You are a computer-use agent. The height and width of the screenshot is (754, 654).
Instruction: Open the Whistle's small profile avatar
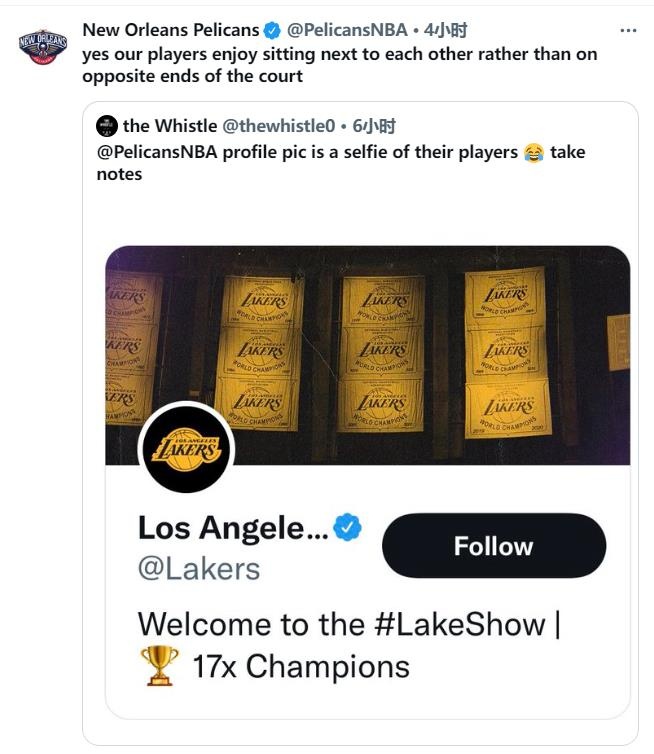click(x=107, y=126)
